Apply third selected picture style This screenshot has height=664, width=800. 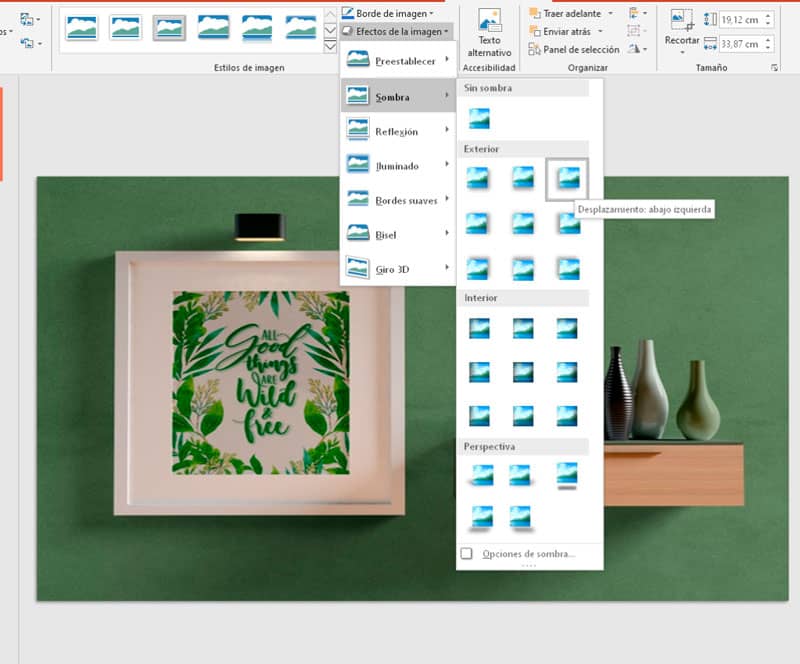[169, 28]
